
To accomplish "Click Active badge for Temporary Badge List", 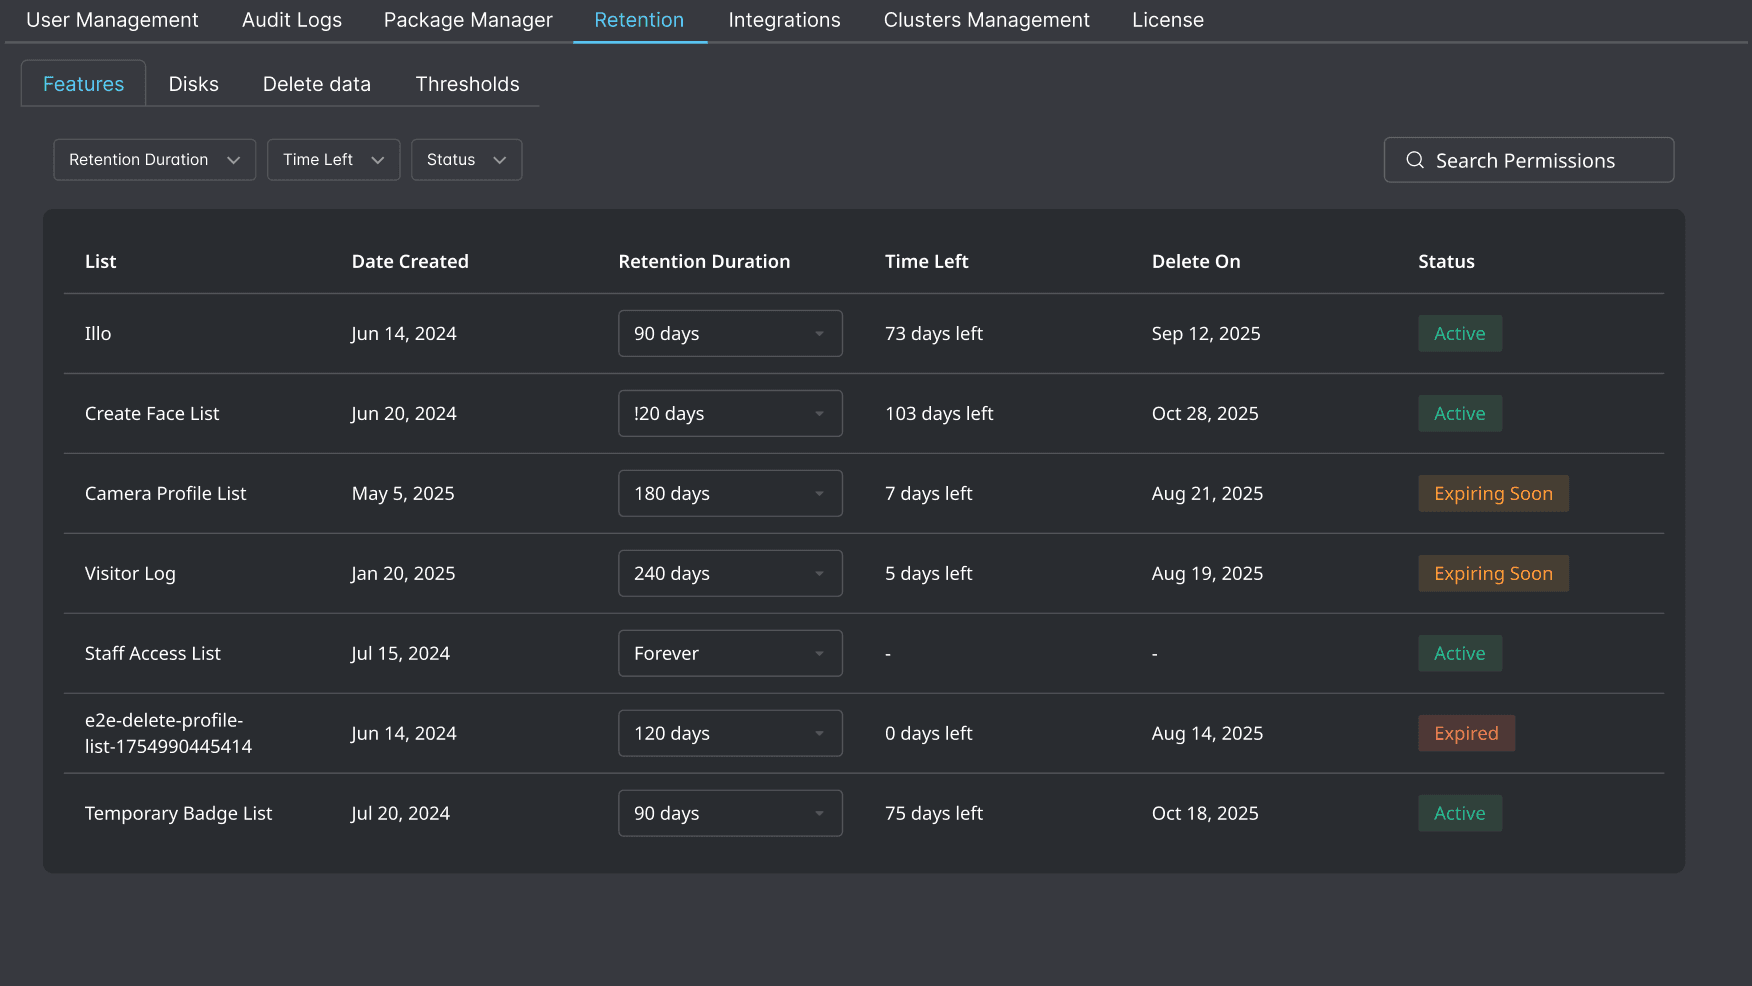I will [x=1460, y=813].
